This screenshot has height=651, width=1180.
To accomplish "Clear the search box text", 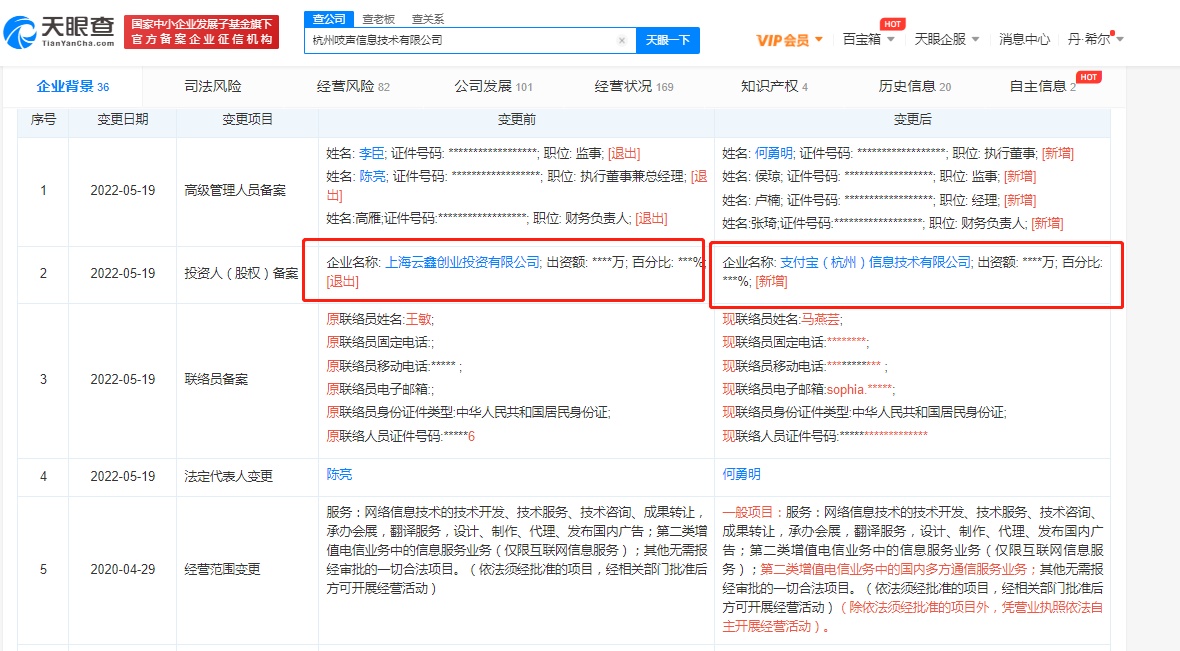I will [x=621, y=41].
